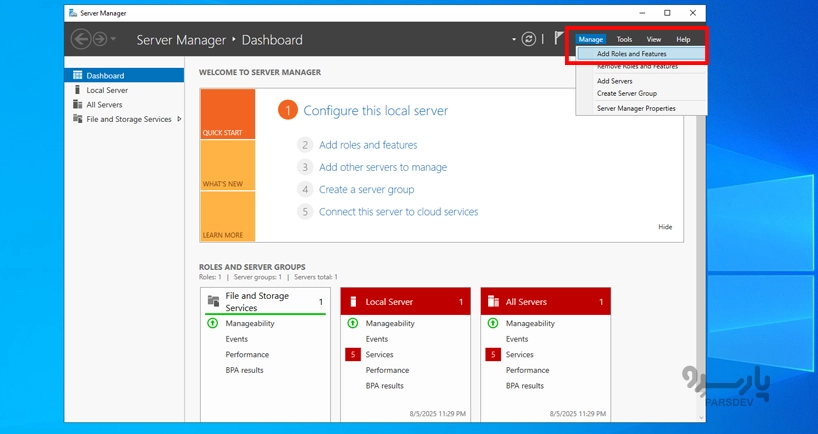Click Create a server group link
The width and height of the screenshot is (818, 434).
click(x=367, y=190)
